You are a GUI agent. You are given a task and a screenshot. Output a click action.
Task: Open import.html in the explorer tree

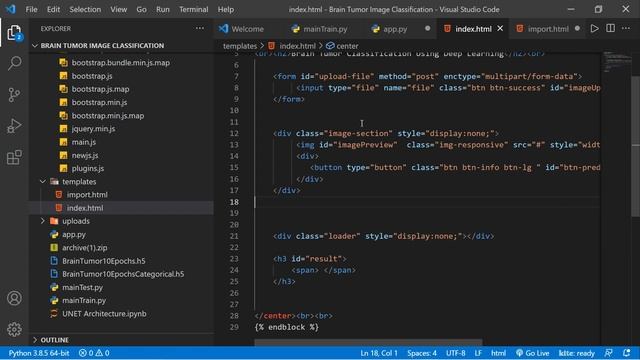pyautogui.click(x=87, y=195)
